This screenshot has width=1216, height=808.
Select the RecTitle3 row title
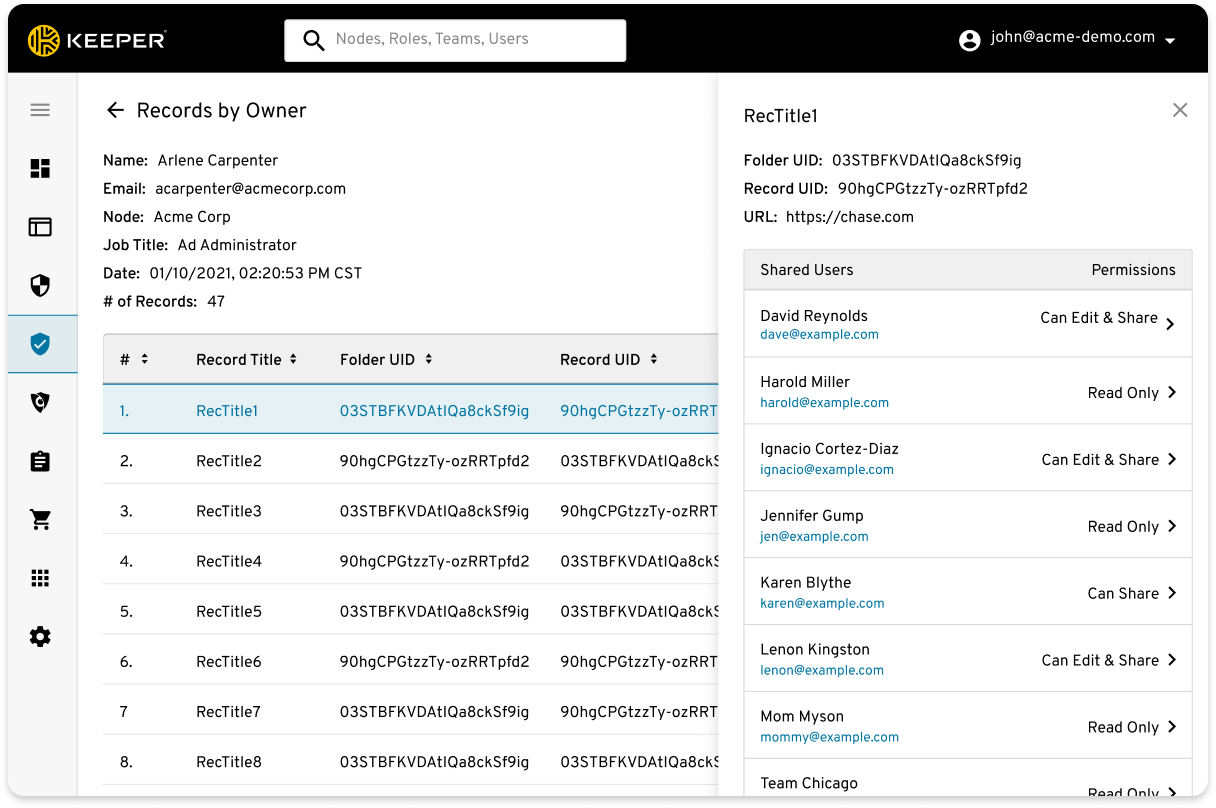click(x=229, y=511)
